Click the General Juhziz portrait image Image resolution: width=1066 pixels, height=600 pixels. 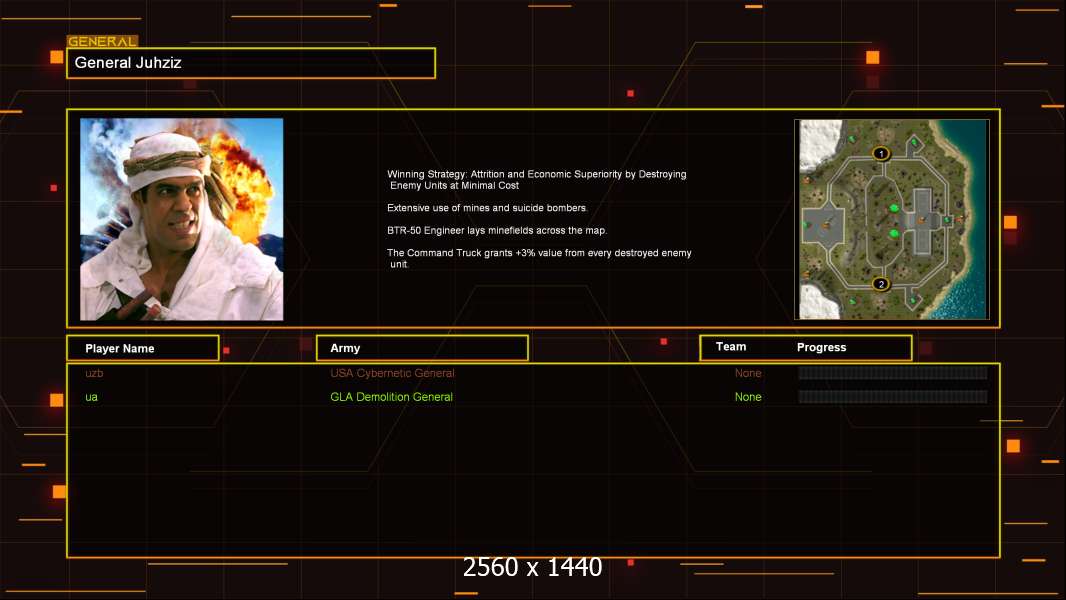(x=182, y=219)
